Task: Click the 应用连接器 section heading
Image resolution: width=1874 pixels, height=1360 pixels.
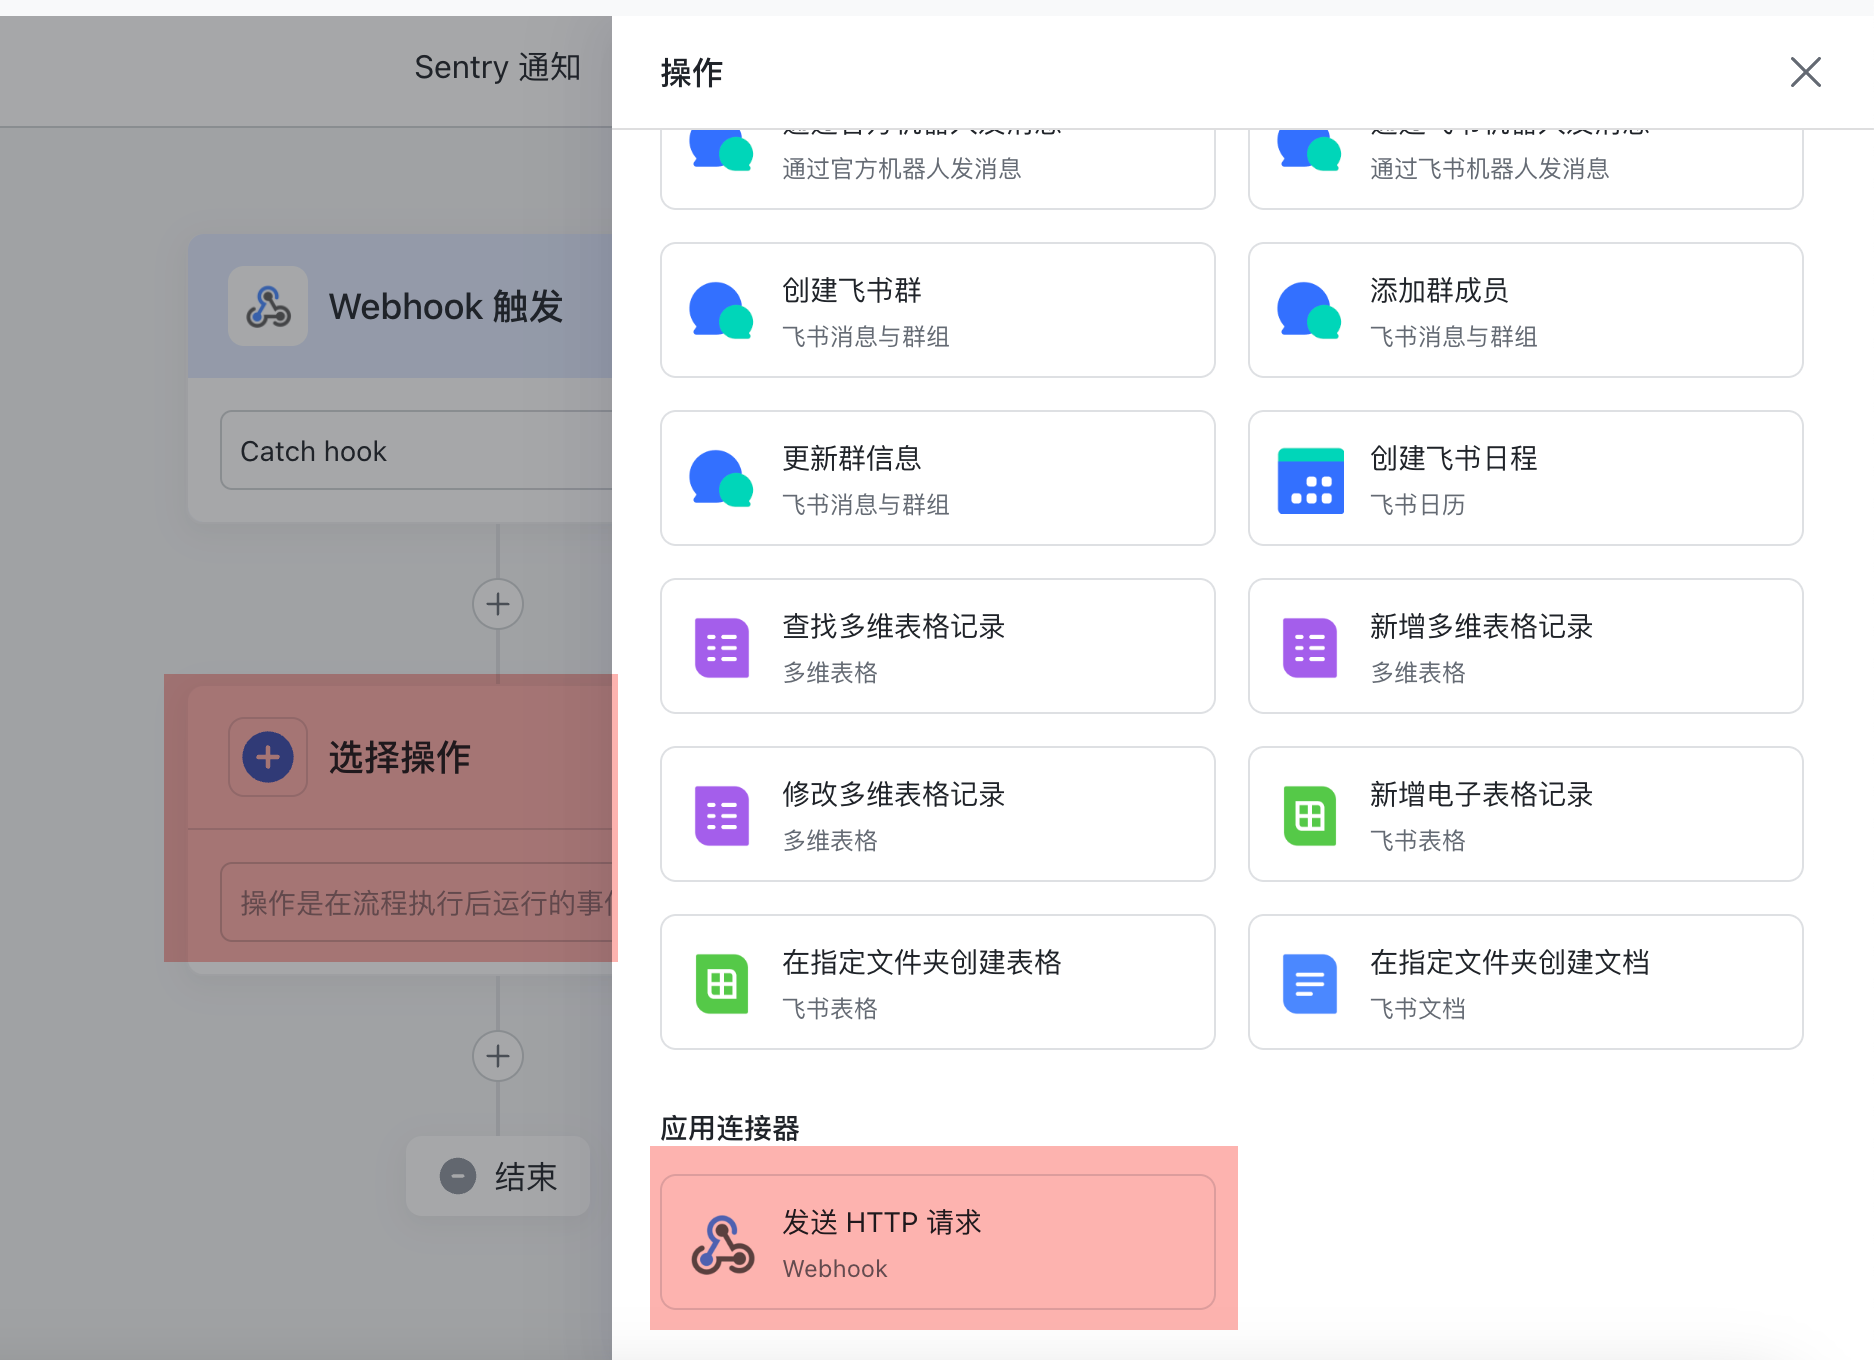Action: pos(730,1128)
